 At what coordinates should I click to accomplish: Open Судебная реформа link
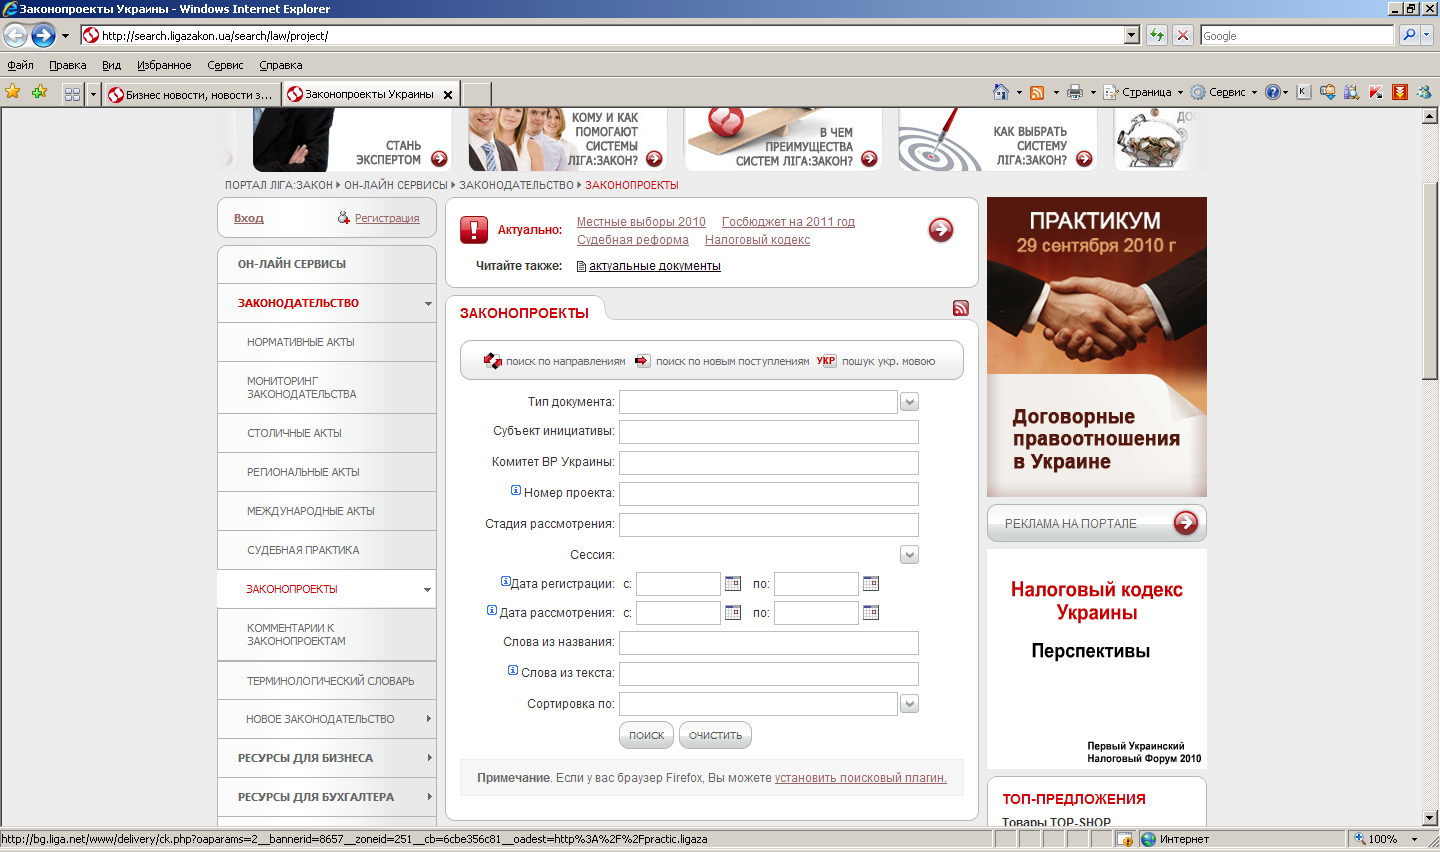(x=633, y=240)
